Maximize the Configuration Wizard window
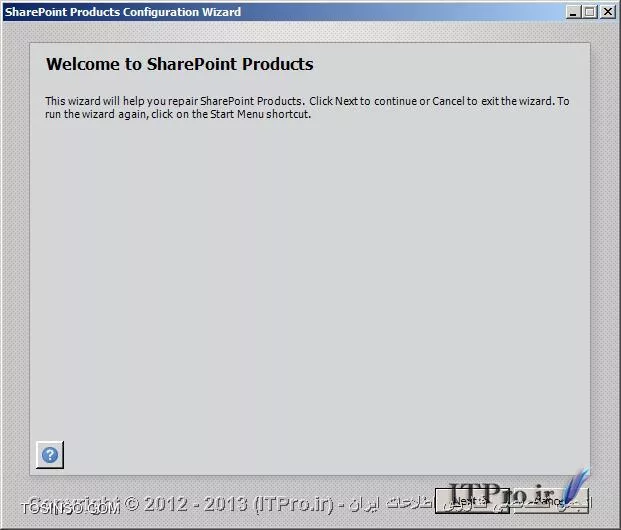The image size is (621, 530). [x=589, y=12]
